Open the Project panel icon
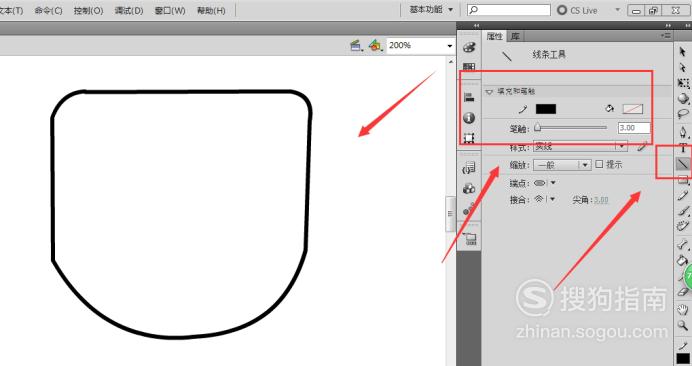This screenshot has width=692, height=366. pos(470,239)
